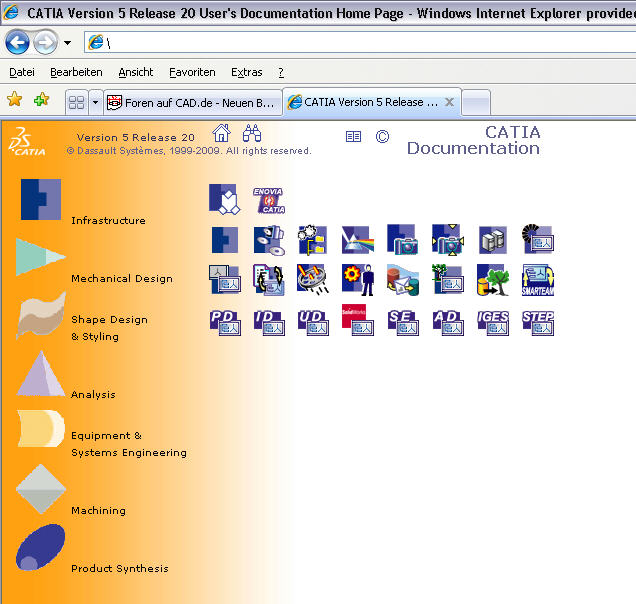The width and height of the screenshot is (636, 604).
Task: Click the Dassault CATIA logo
Action: pyautogui.click(x=27, y=141)
